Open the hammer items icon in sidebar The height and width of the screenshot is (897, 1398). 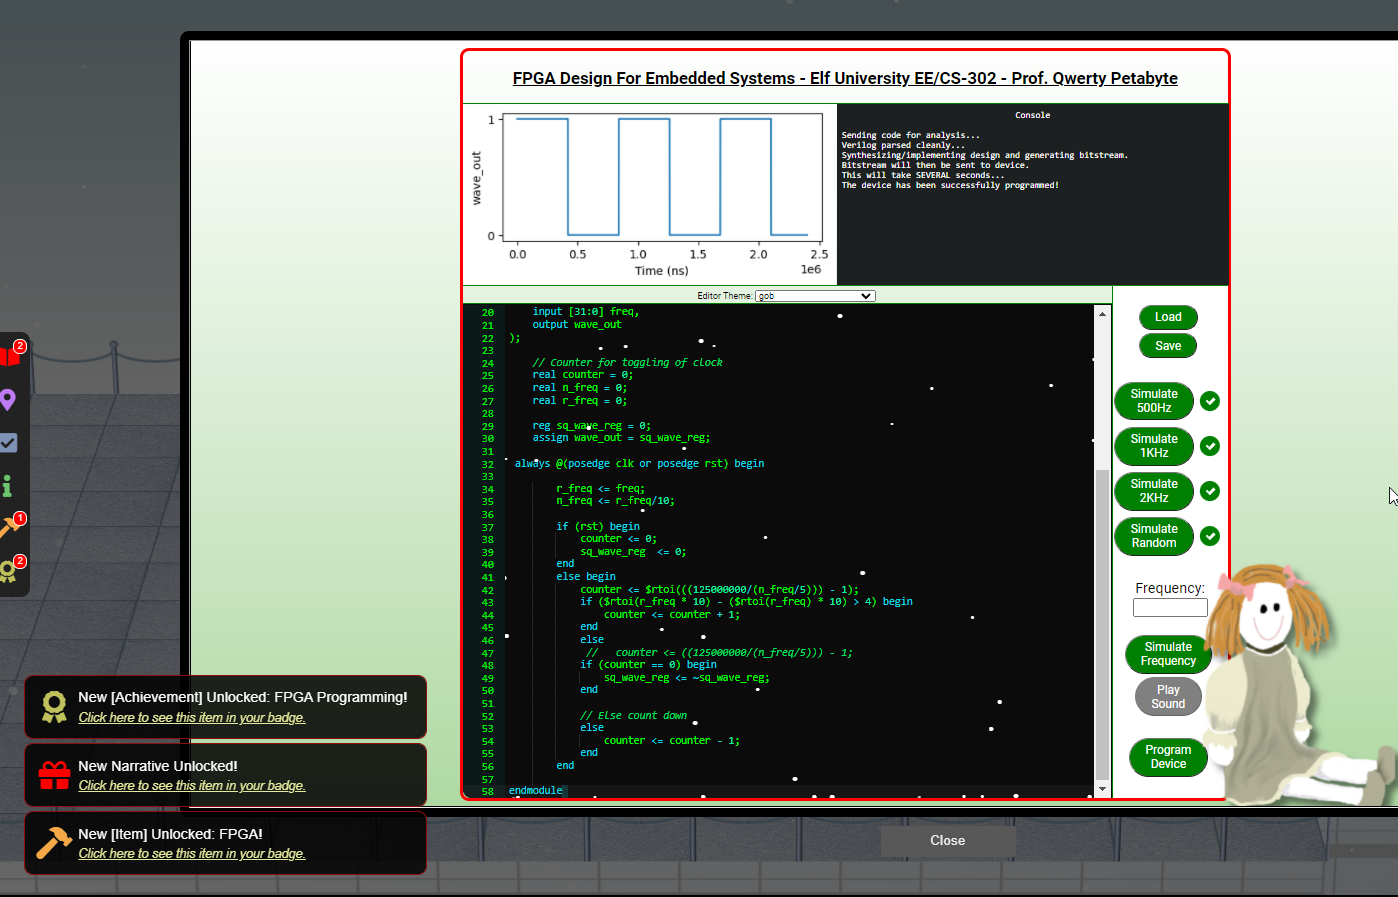[x=10, y=527]
